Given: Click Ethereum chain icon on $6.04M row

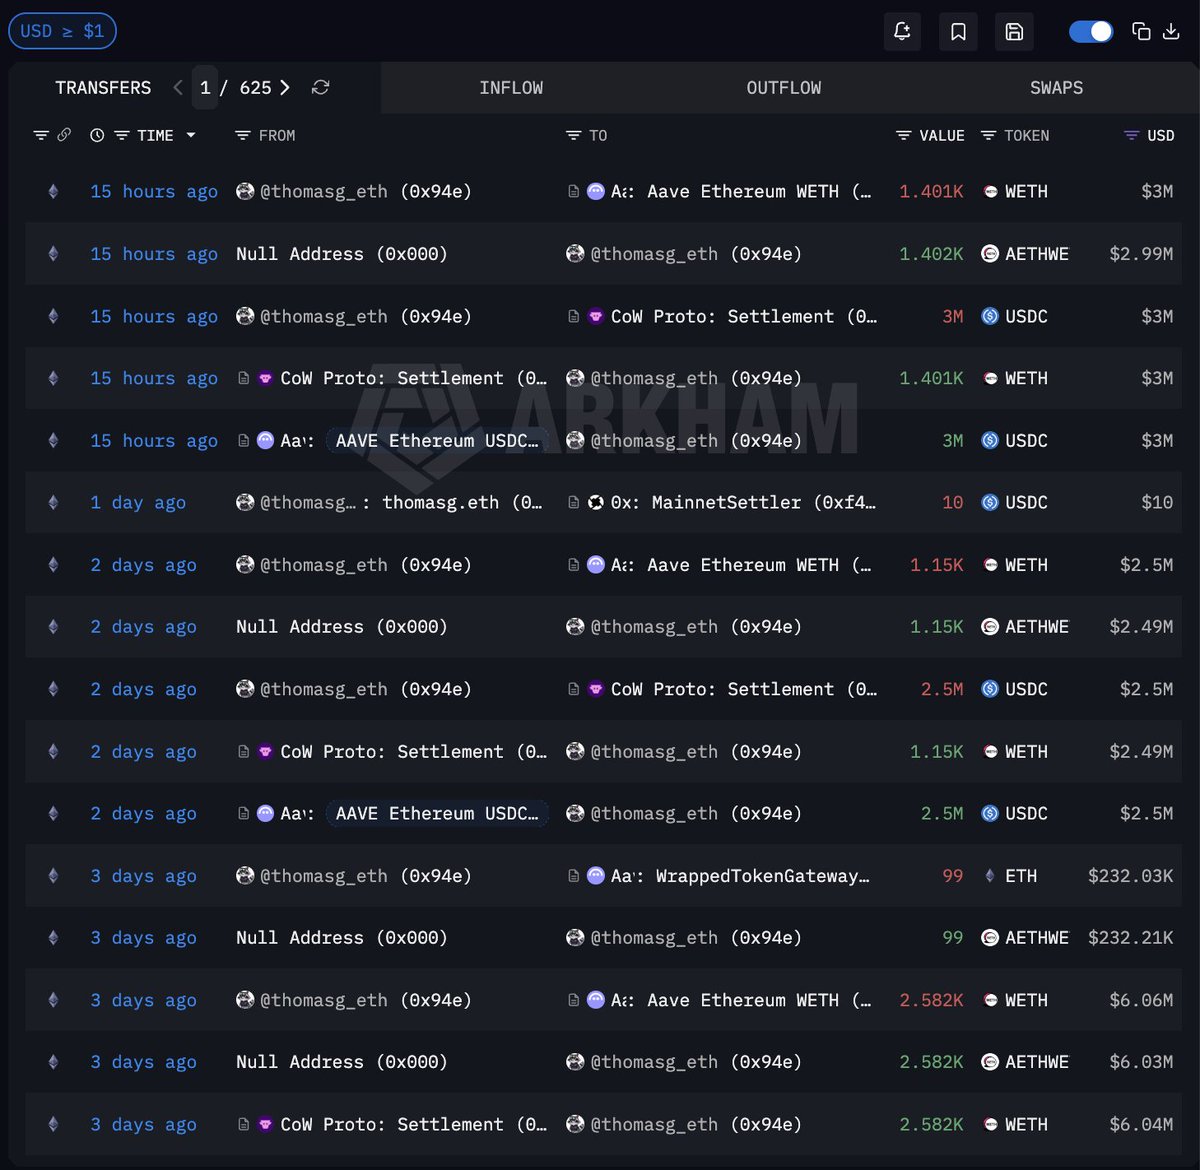Looking at the screenshot, I should tap(53, 1124).
